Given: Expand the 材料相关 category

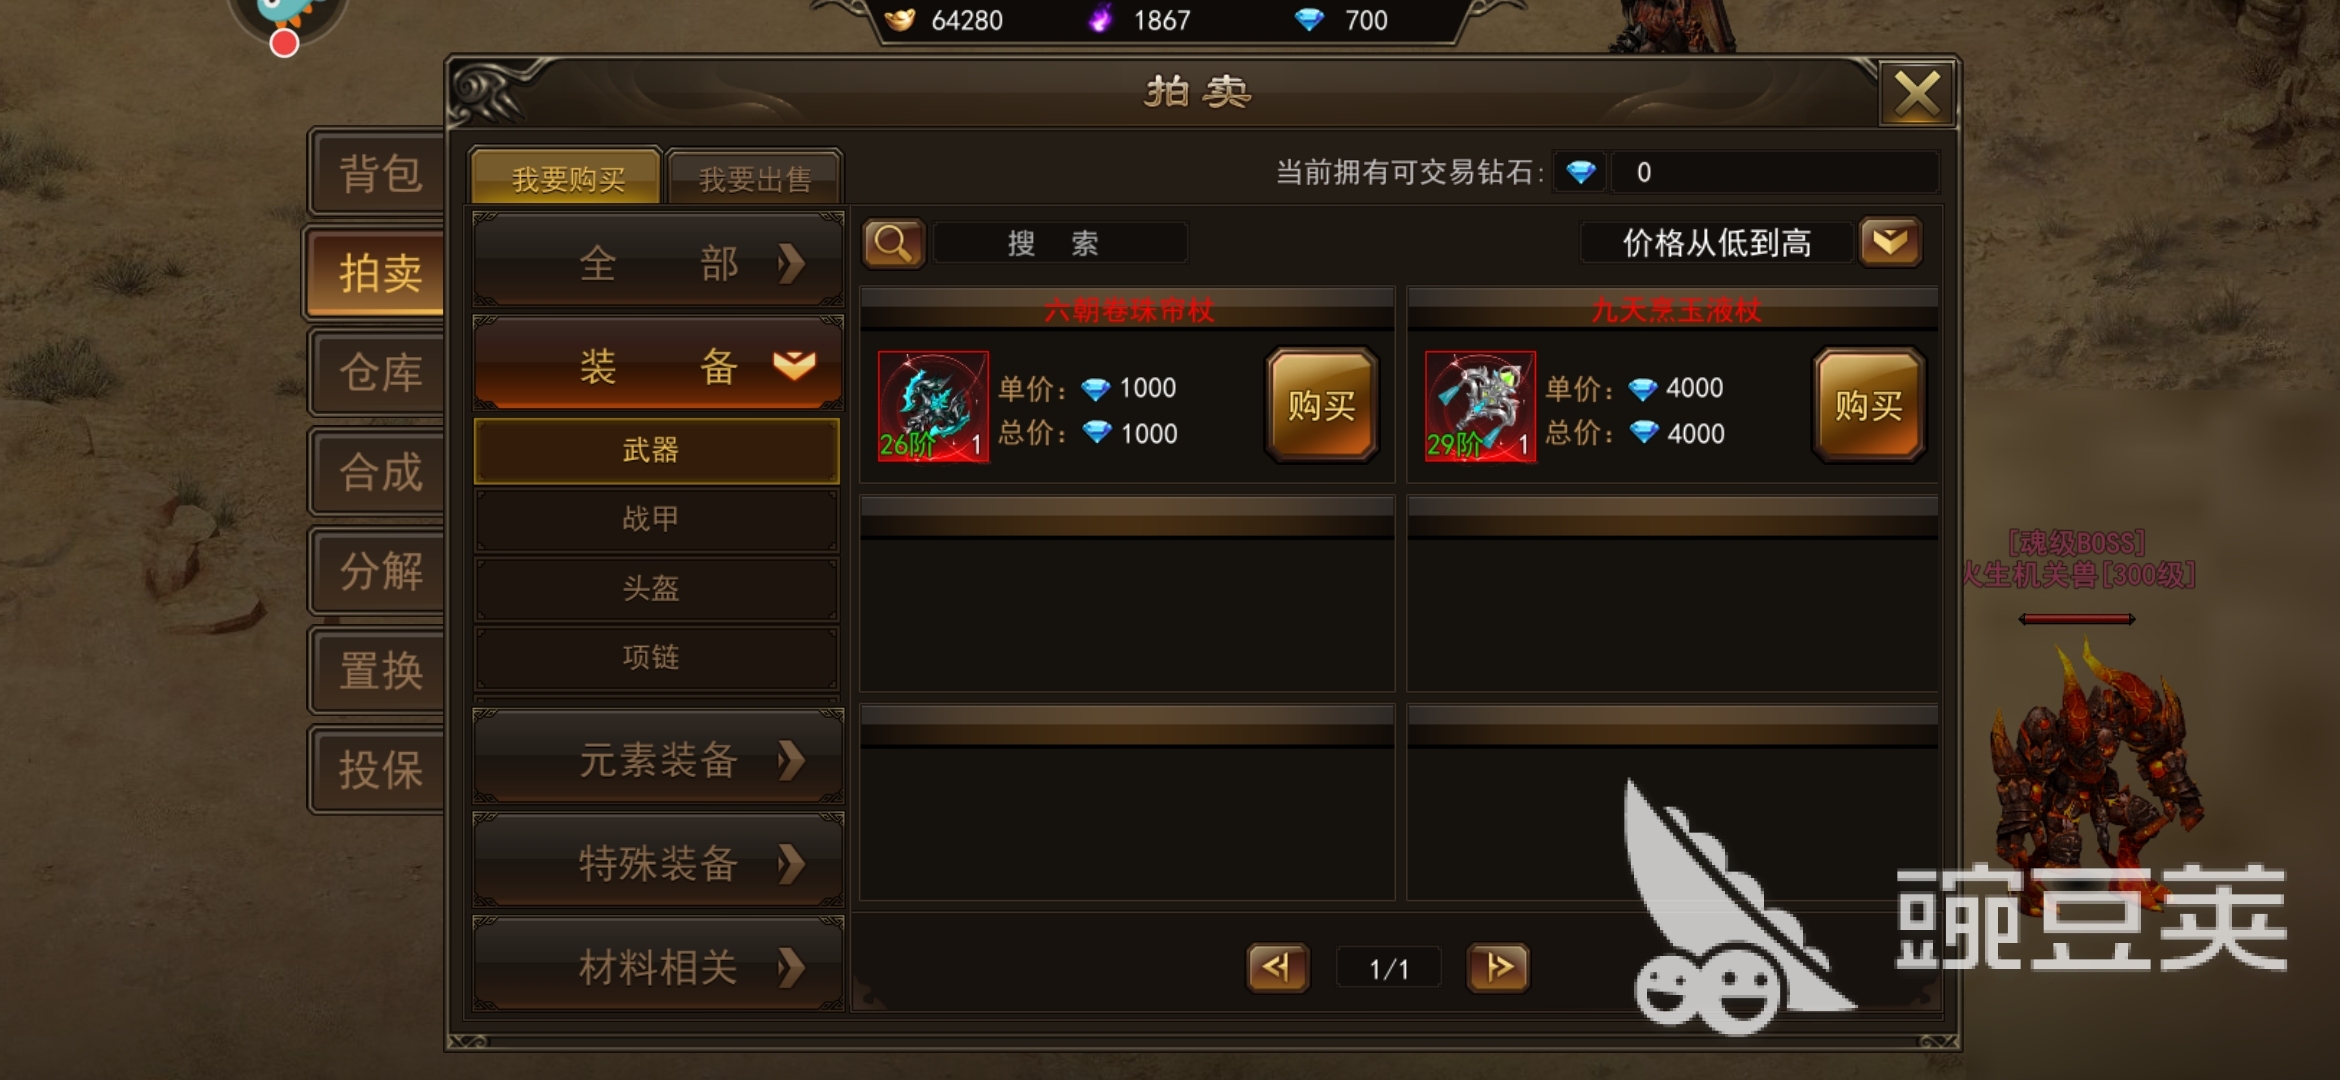Looking at the screenshot, I should coord(658,967).
